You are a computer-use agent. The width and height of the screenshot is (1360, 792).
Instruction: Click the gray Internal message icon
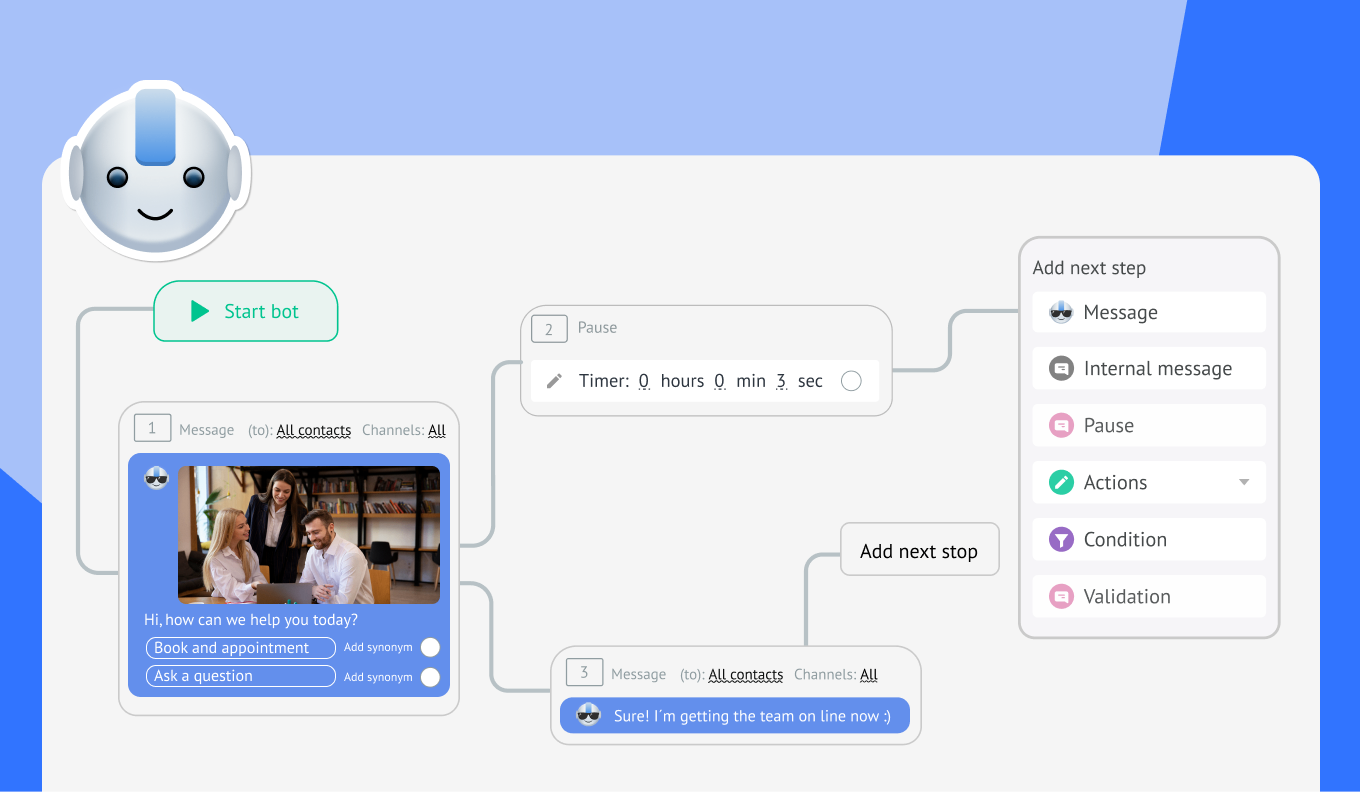(1061, 369)
